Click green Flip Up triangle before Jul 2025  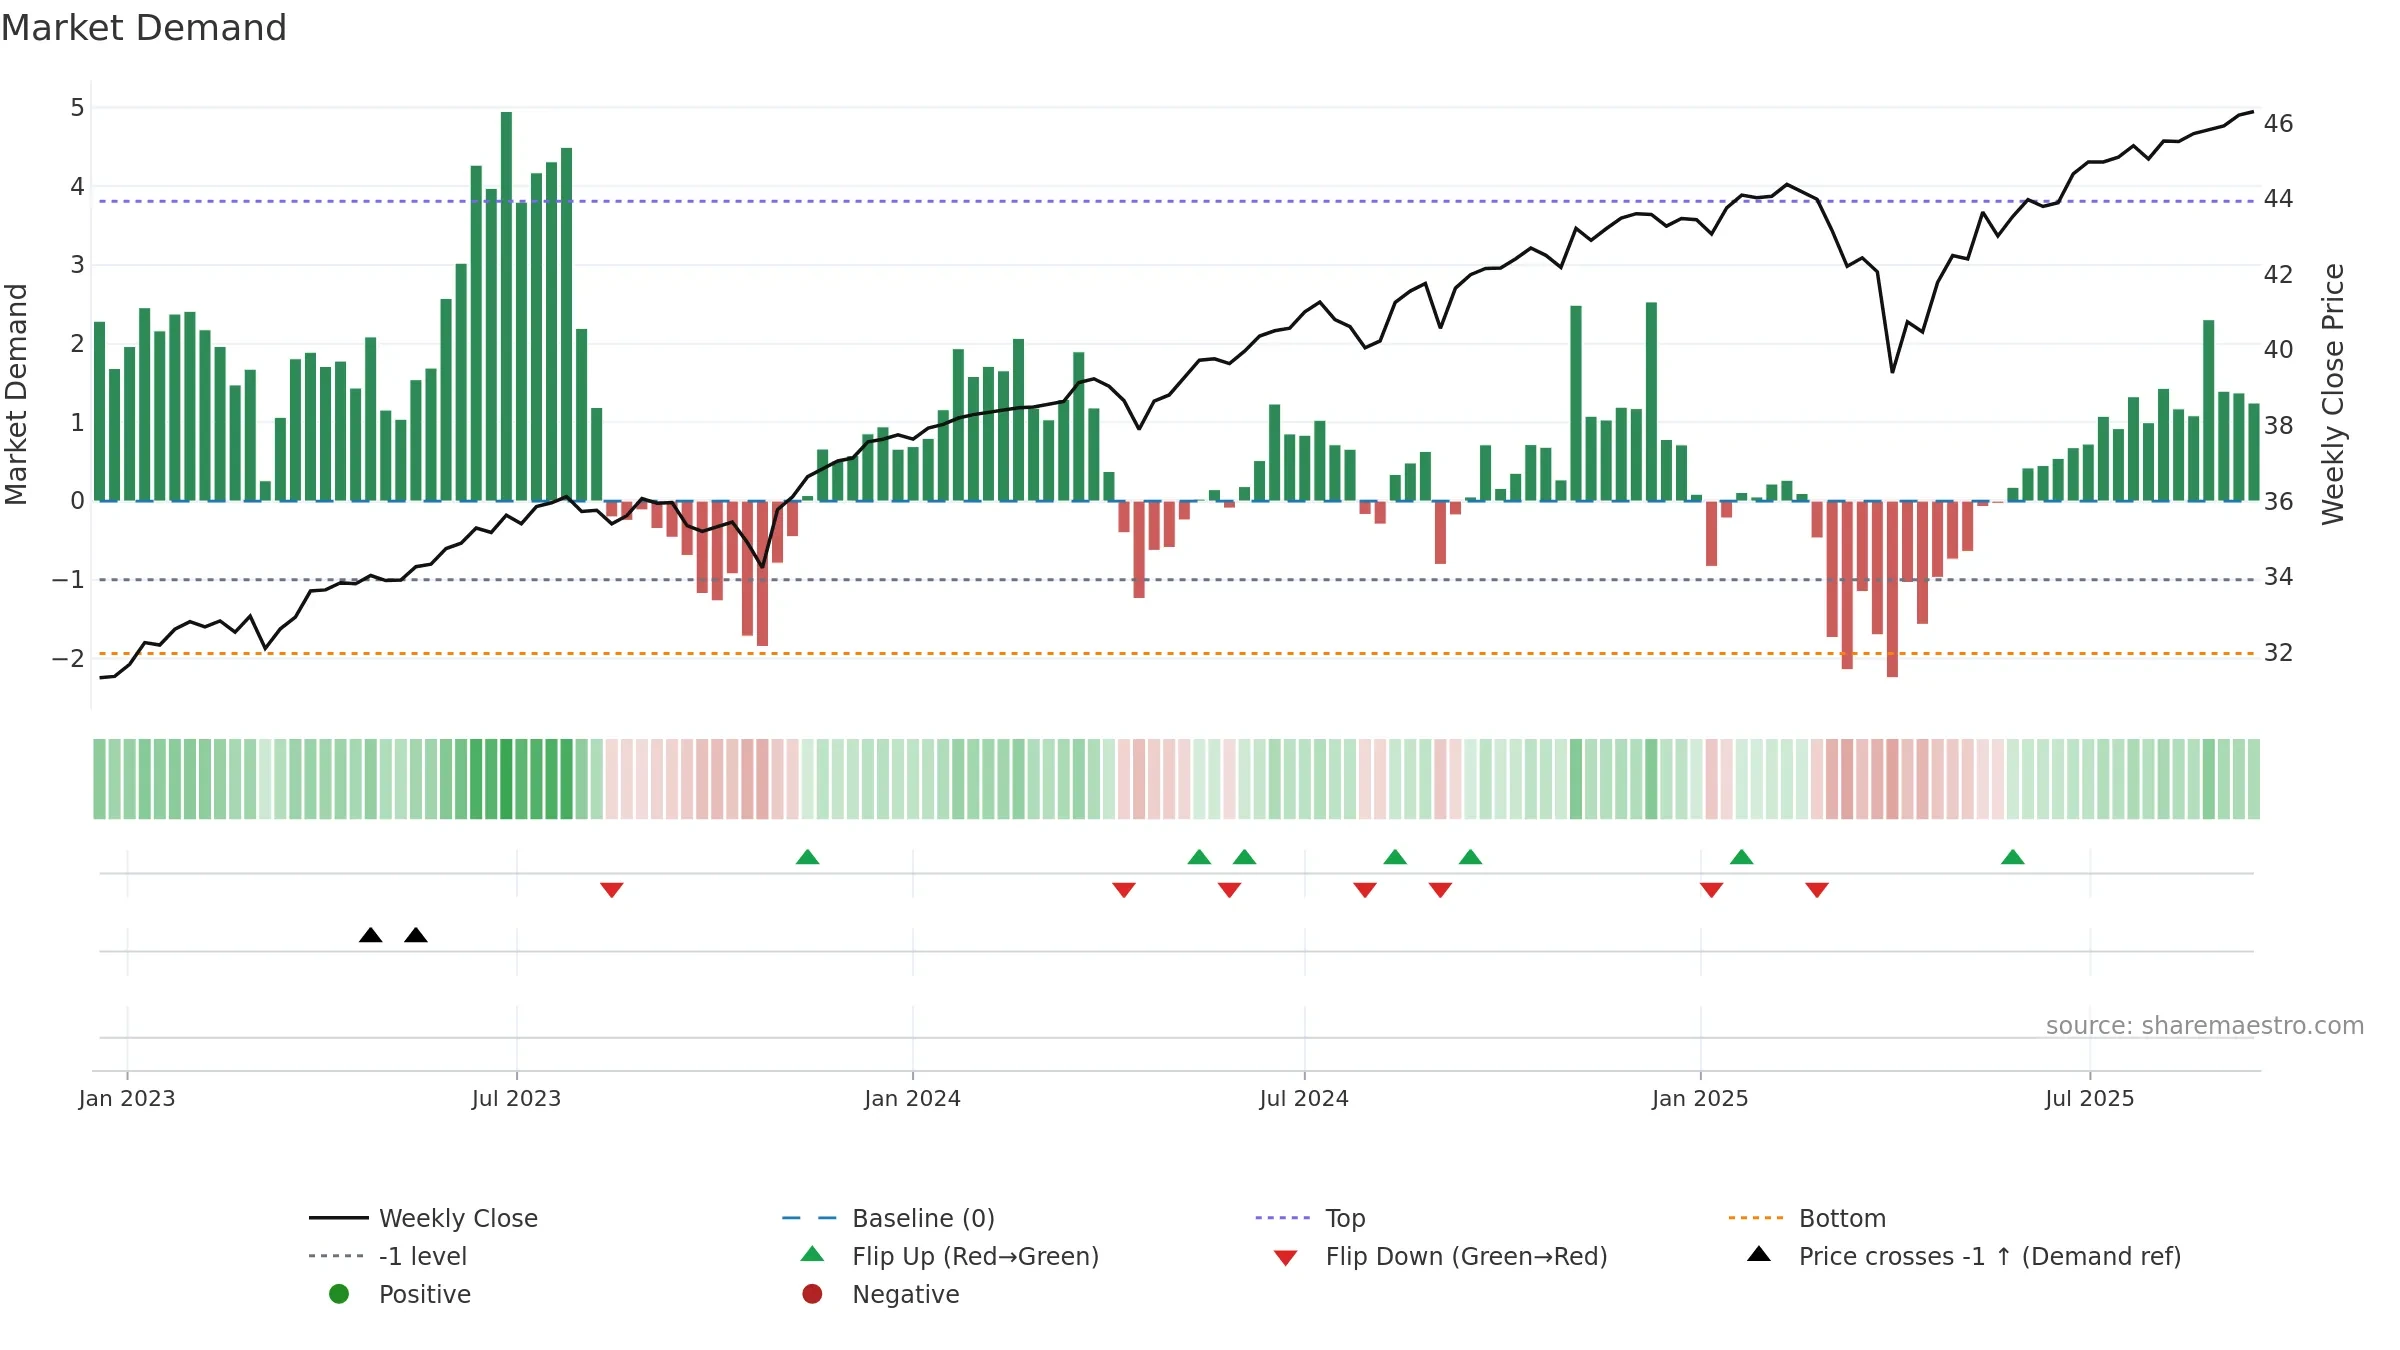pos(2013,857)
